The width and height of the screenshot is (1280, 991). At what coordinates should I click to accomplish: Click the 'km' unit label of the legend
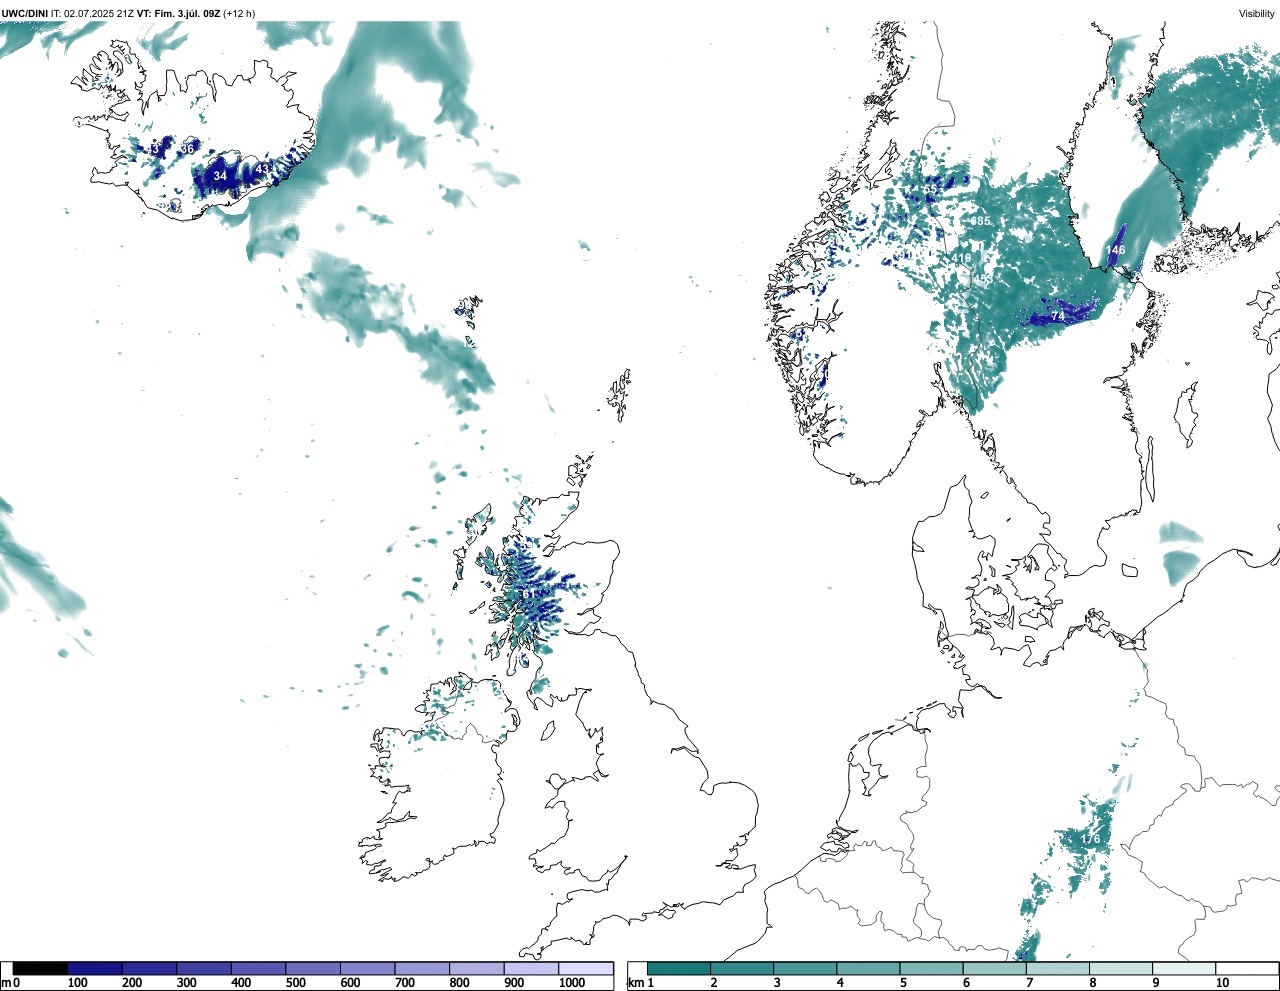(x=636, y=983)
